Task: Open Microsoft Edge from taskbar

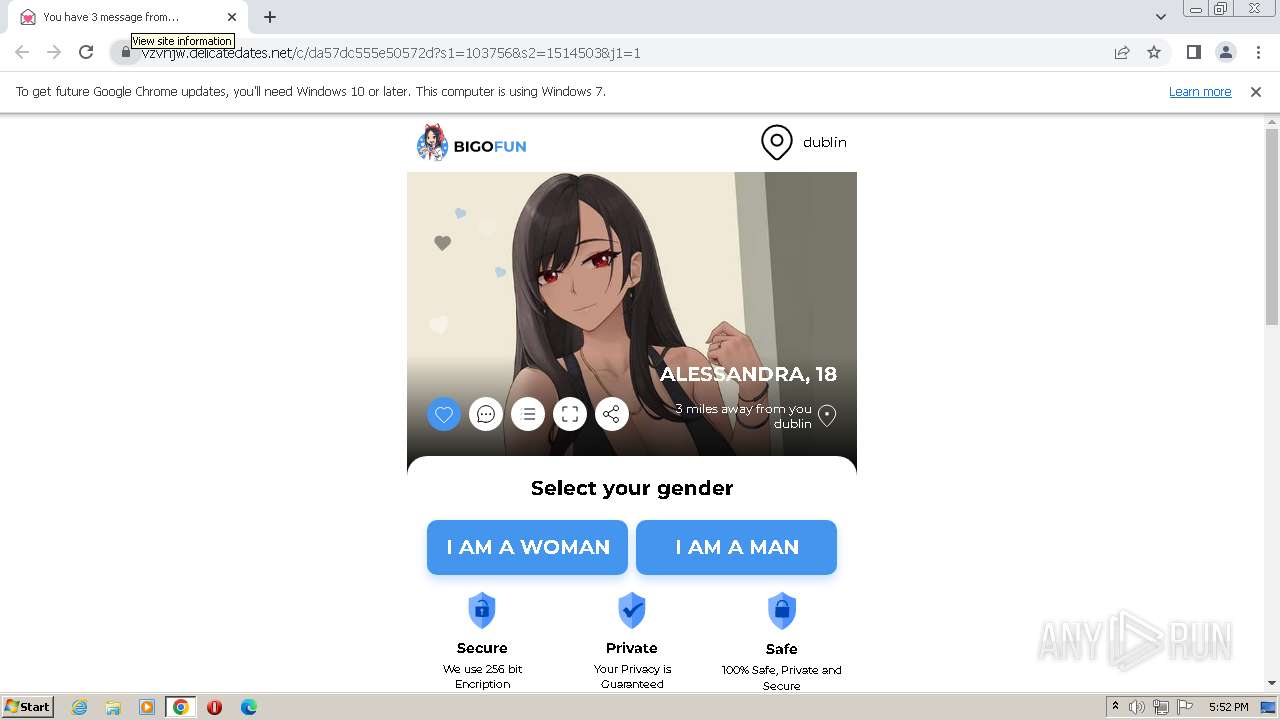Action: click(x=249, y=707)
